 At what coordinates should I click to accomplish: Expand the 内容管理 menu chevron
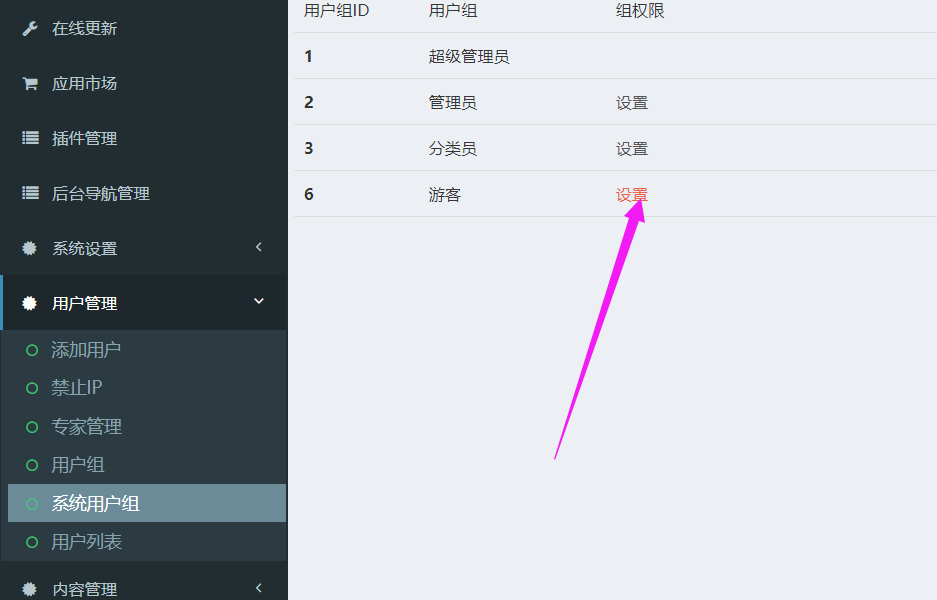click(259, 588)
